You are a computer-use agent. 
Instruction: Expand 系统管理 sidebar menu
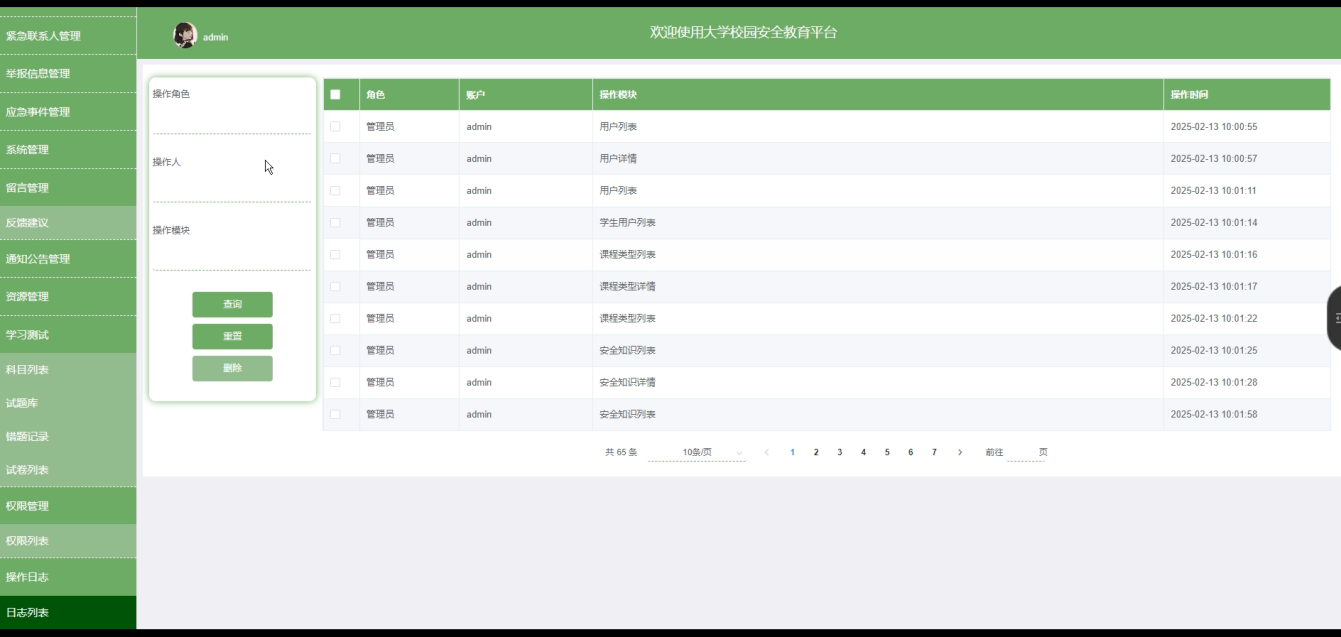pos(68,150)
